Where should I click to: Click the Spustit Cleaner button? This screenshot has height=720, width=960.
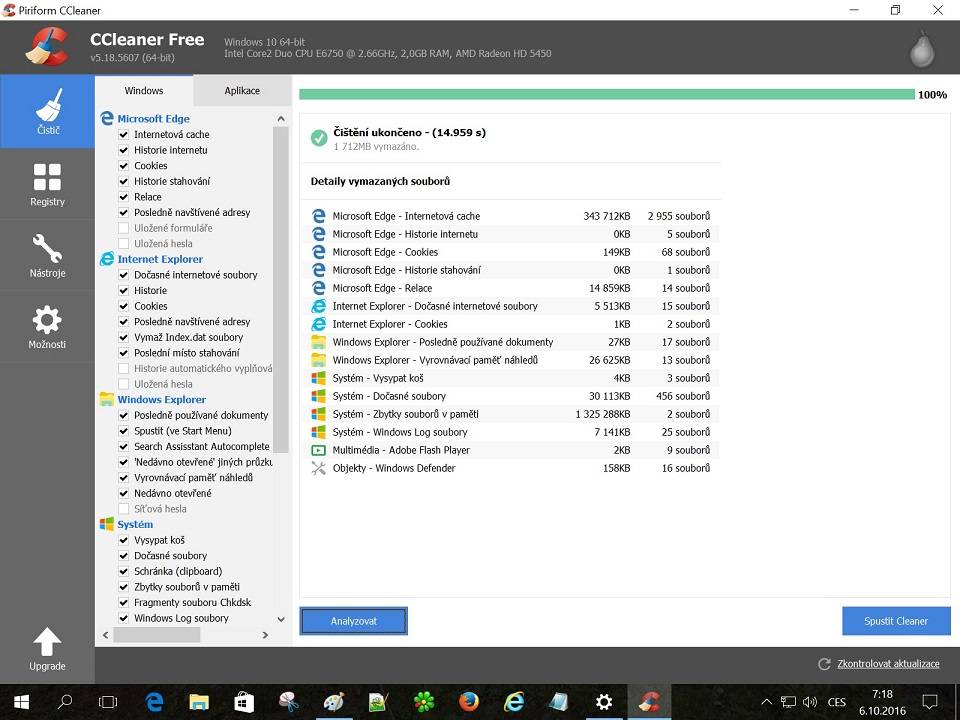[896, 621]
